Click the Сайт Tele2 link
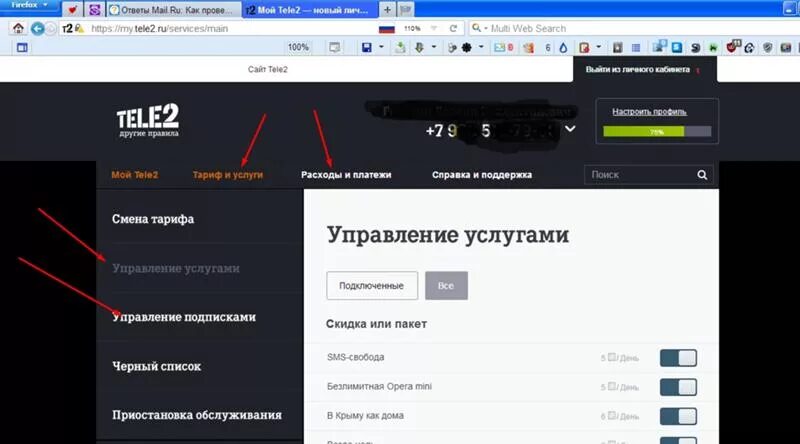This screenshot has width=800, height=444. (x=268, y=69)
